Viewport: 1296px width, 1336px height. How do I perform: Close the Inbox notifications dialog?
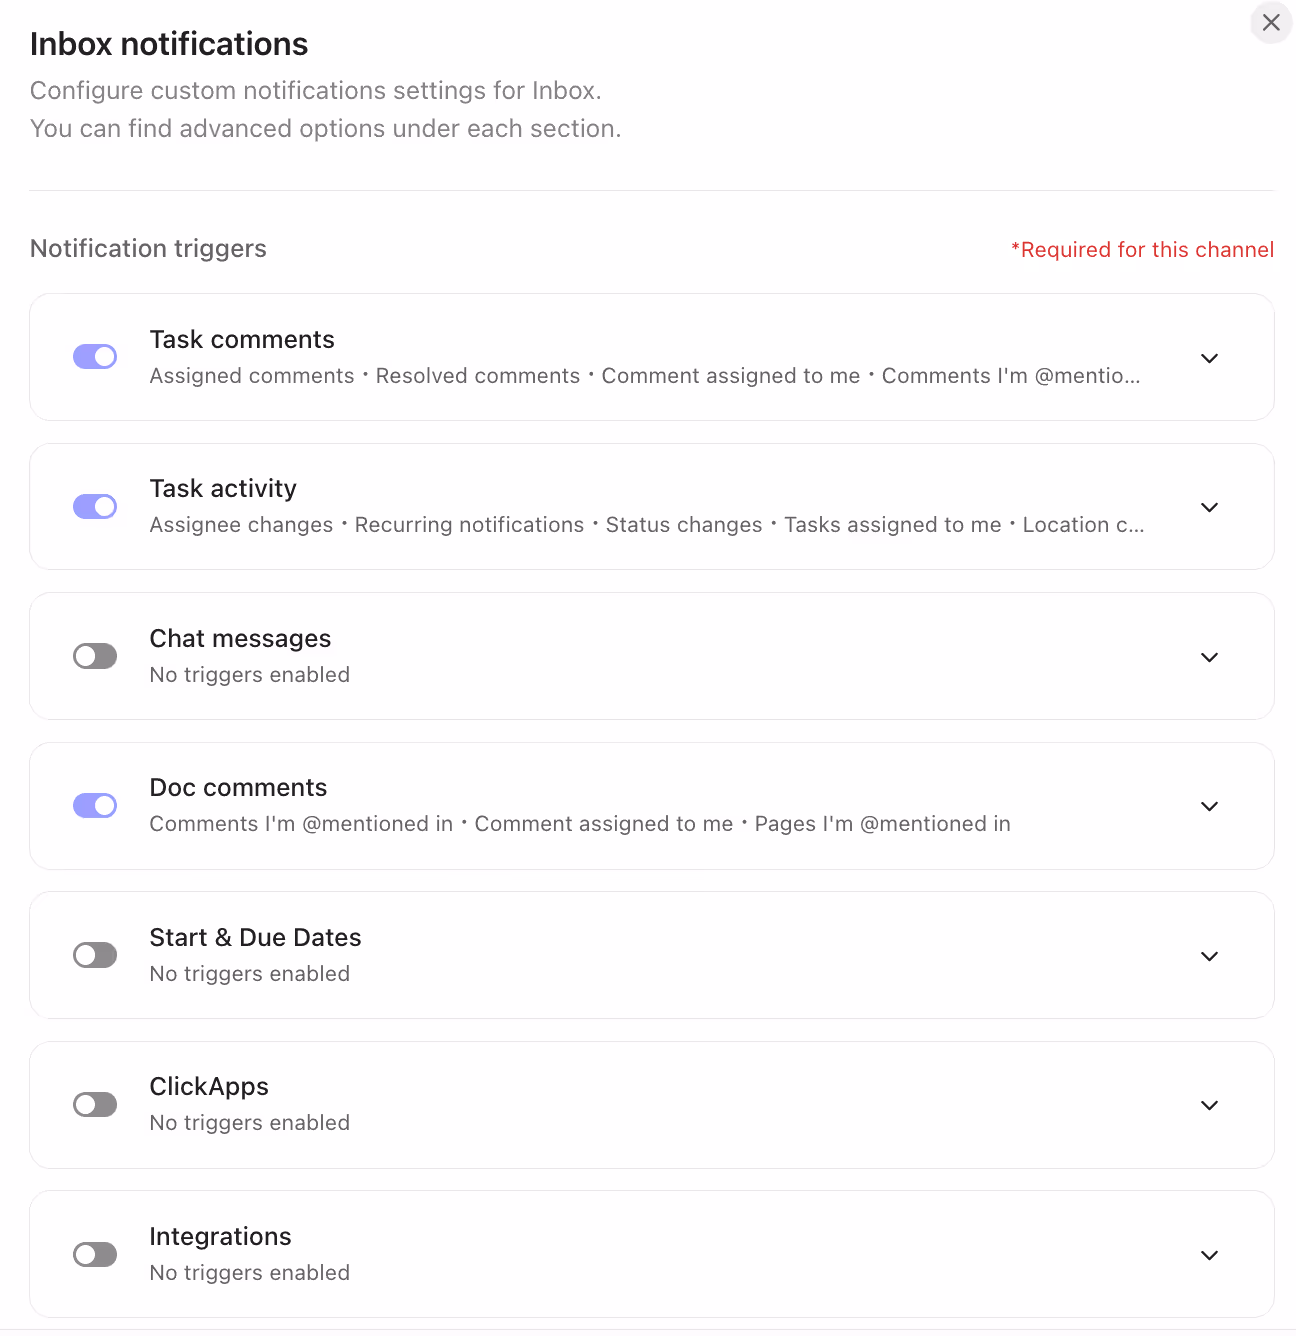[x=1271, y=22]
